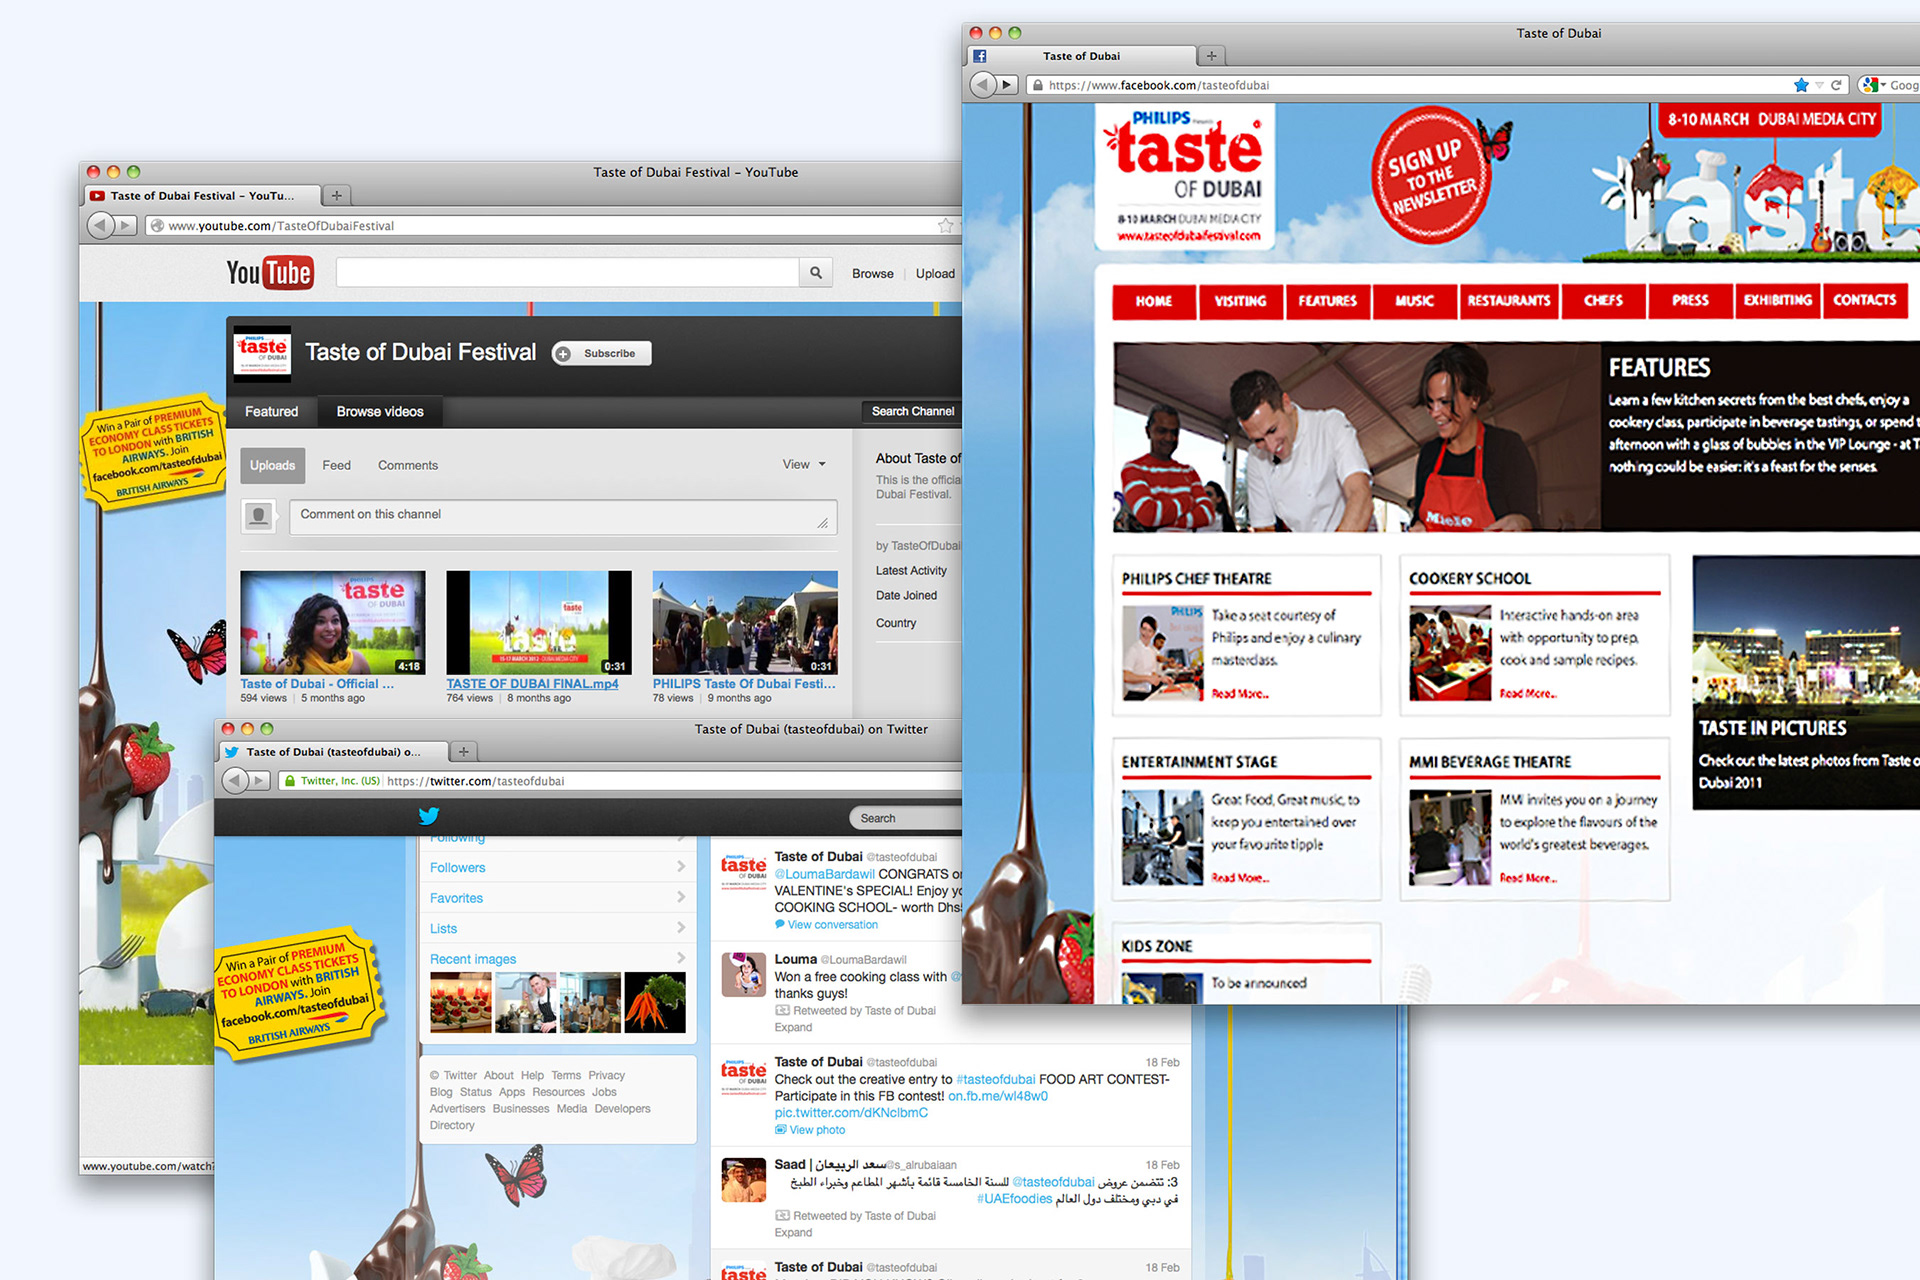1920x1280 pixels.
Task: Reload the Facebook page with refresh icon
Action: pos(1836,85)
